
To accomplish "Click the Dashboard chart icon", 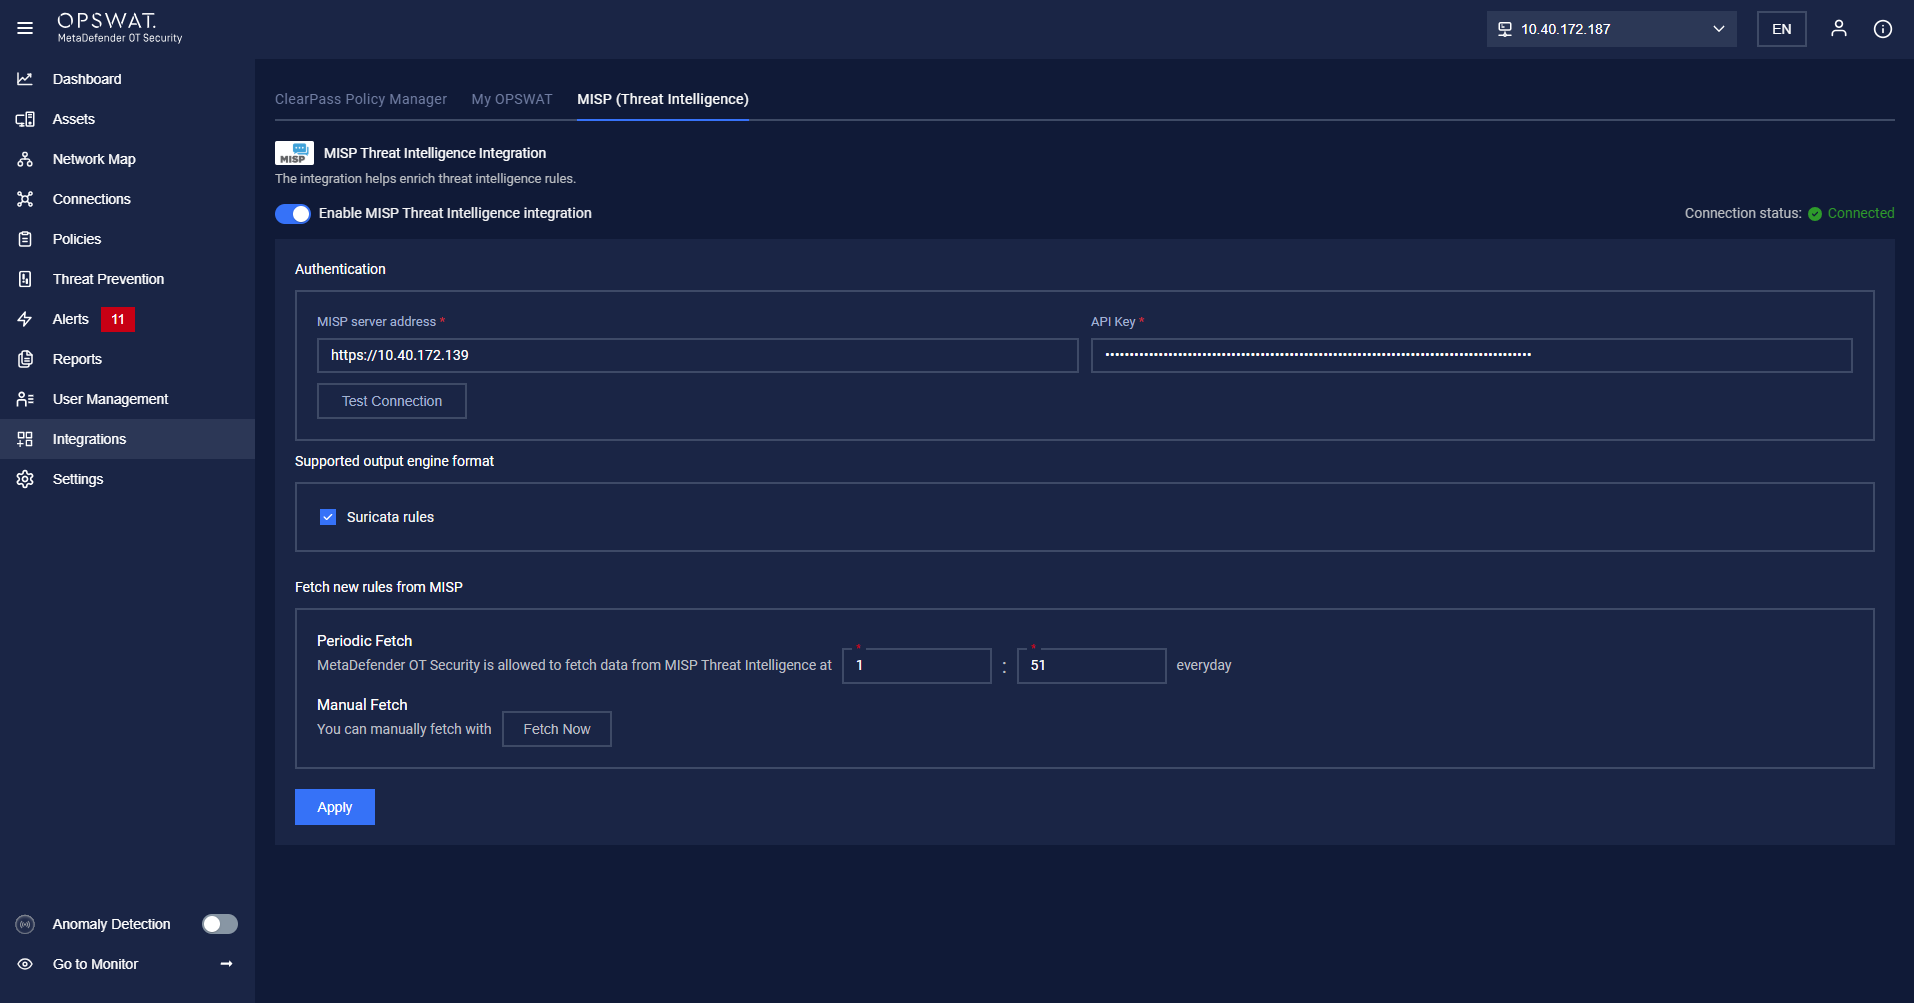I will click(25, 79).
